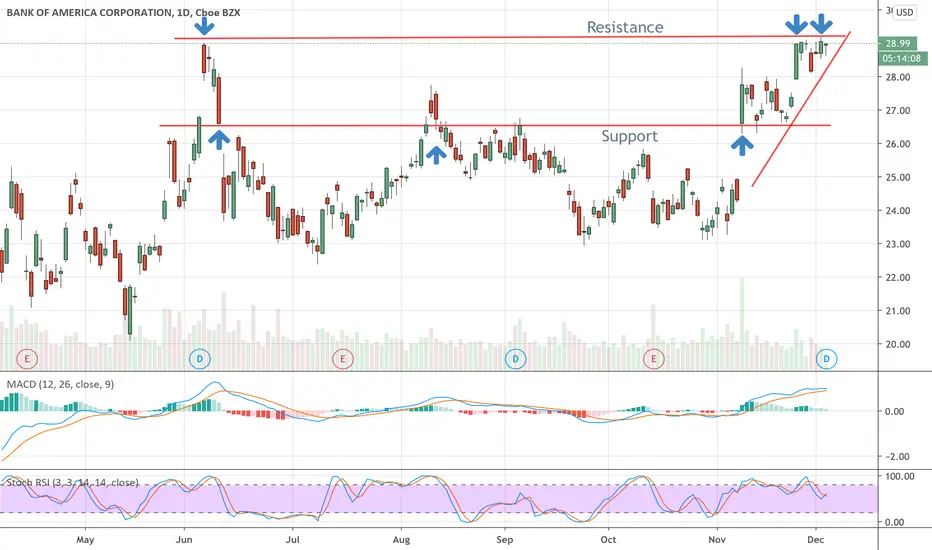
Task: Click the Jul label on time axis
Action: pos(292,540)
